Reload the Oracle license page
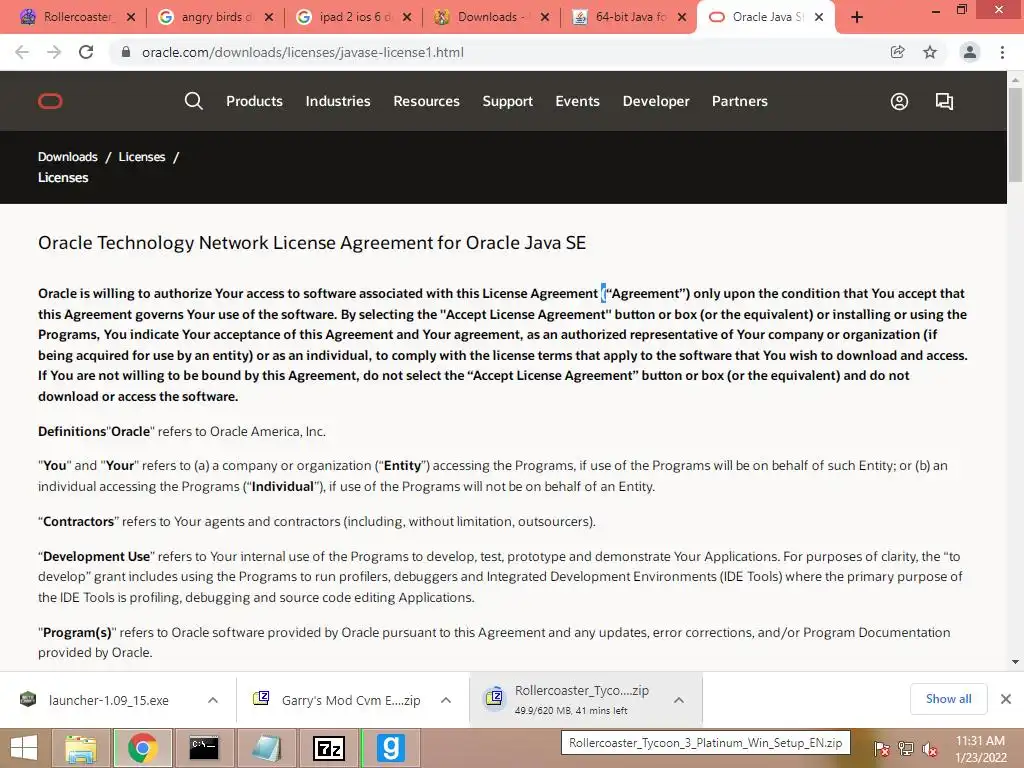The width and height of the screenshot is (1024, 768). coord(86,52)
